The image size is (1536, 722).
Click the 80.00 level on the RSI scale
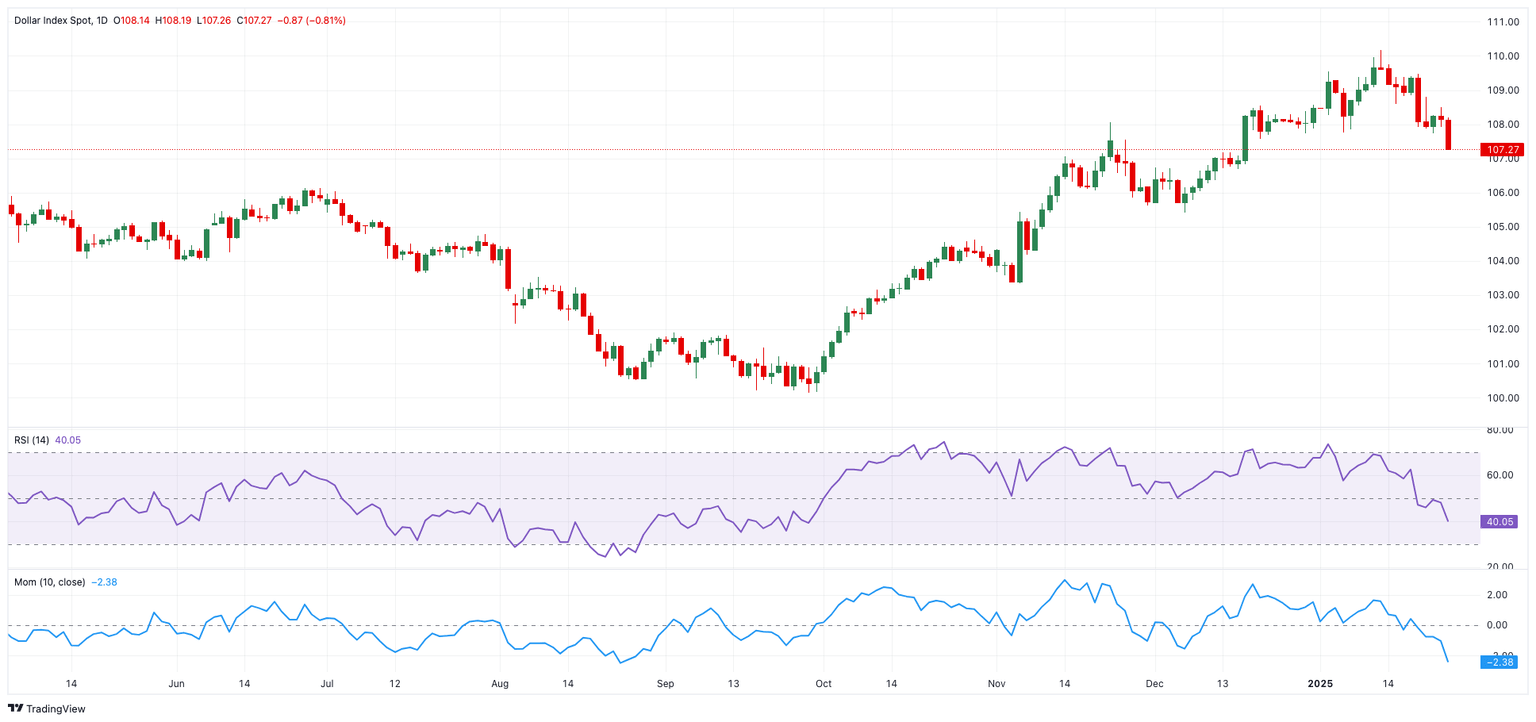point(1500,430)
